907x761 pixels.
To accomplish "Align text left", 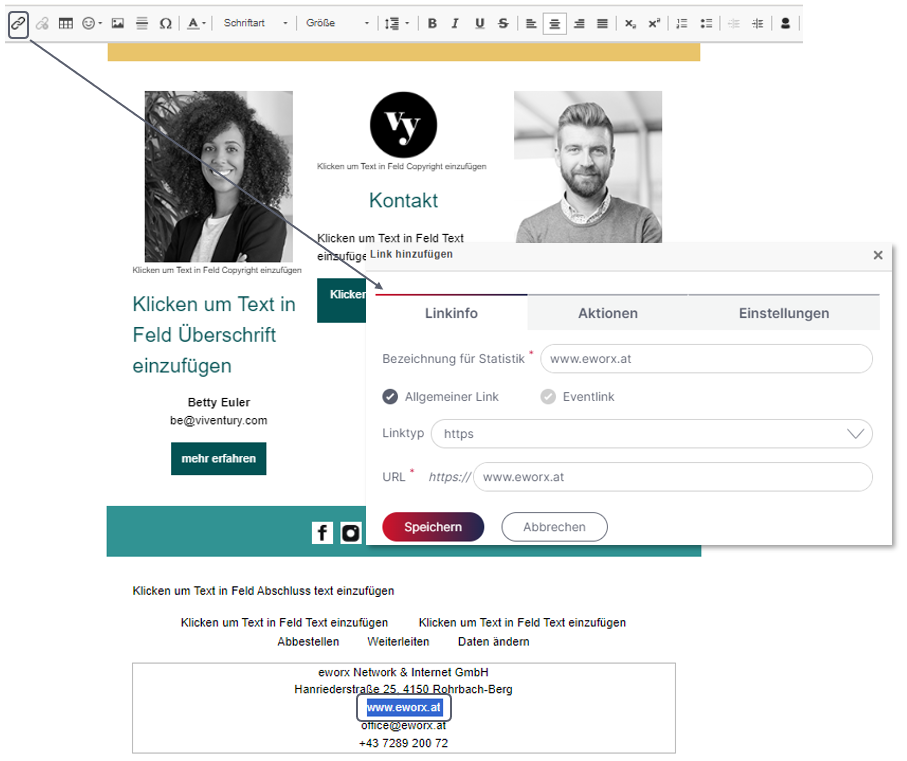I will coord(531,24).
